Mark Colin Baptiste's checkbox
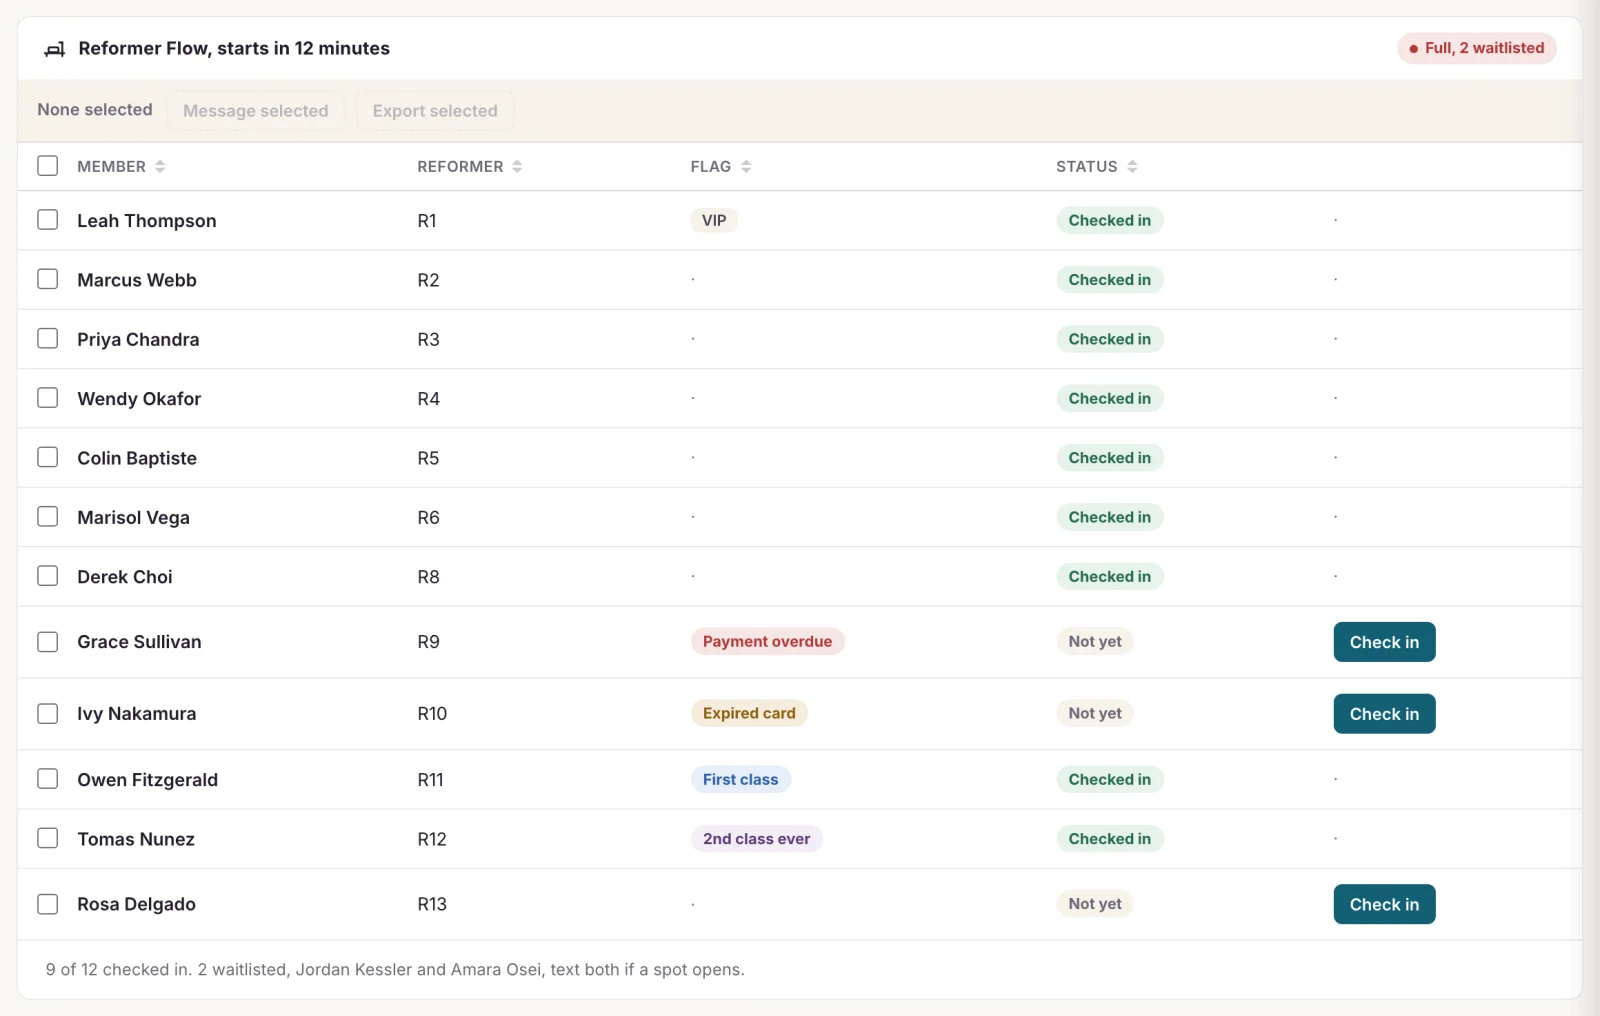This screenshot has width=1600, height=1016. [48, 457]
